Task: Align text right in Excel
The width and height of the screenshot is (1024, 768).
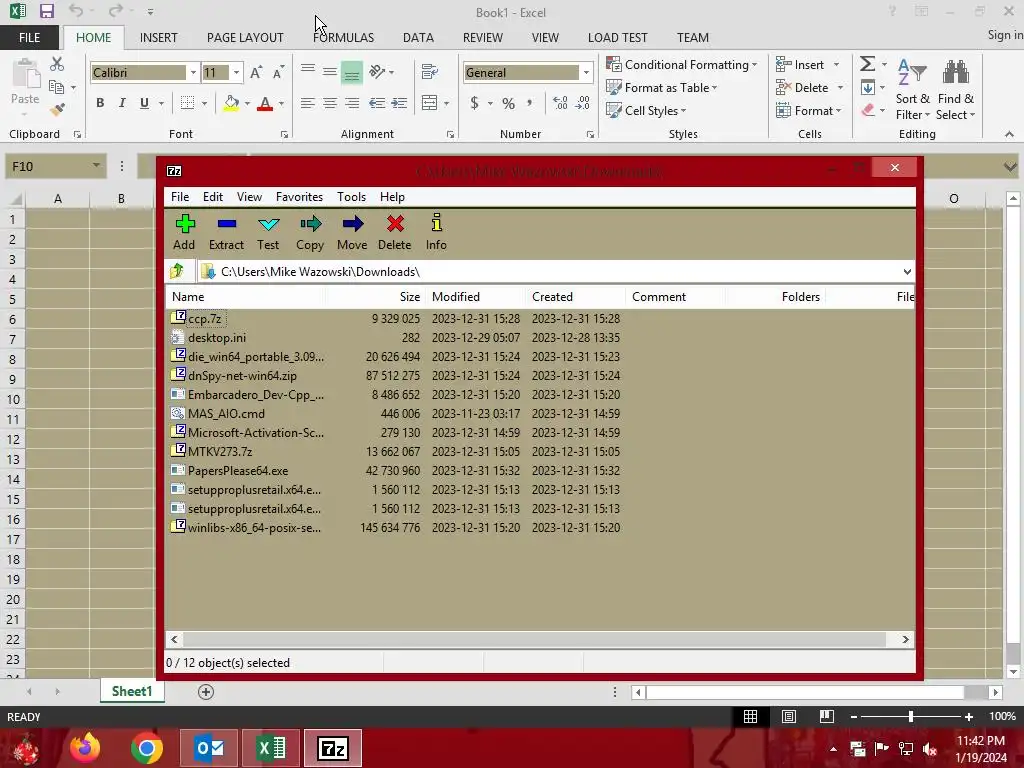Action: [352, 103]
